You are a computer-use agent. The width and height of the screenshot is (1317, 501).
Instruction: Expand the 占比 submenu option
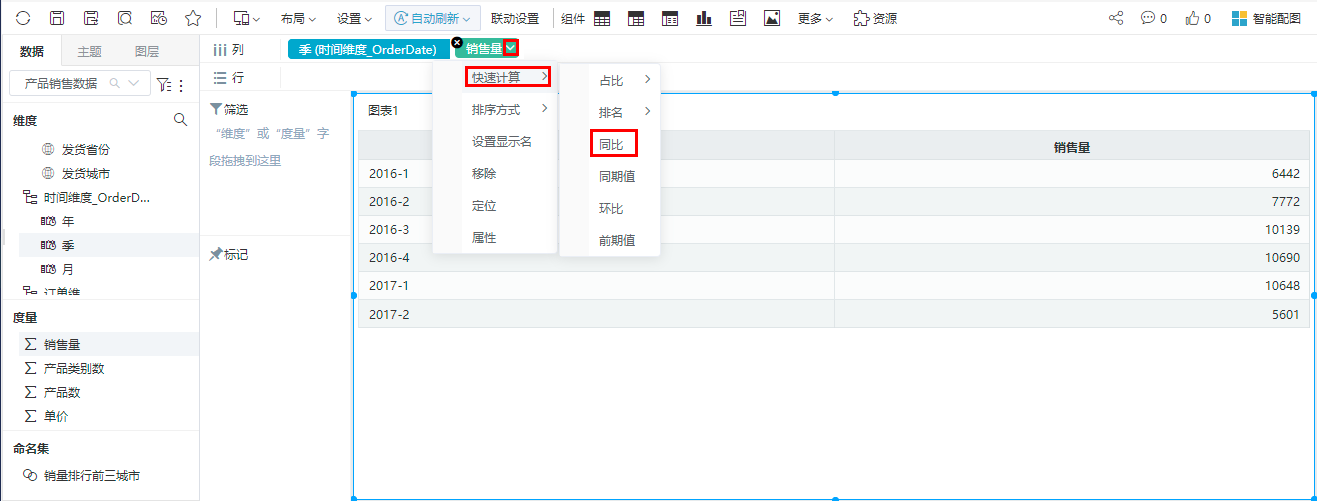click(610, 80)
